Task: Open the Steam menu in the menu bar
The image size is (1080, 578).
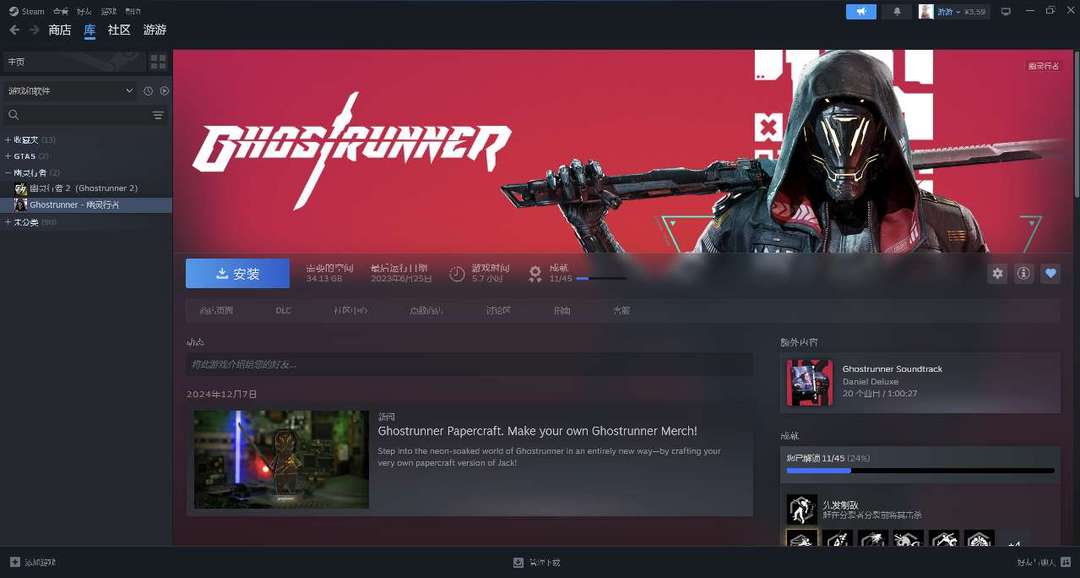Action: 27,11
